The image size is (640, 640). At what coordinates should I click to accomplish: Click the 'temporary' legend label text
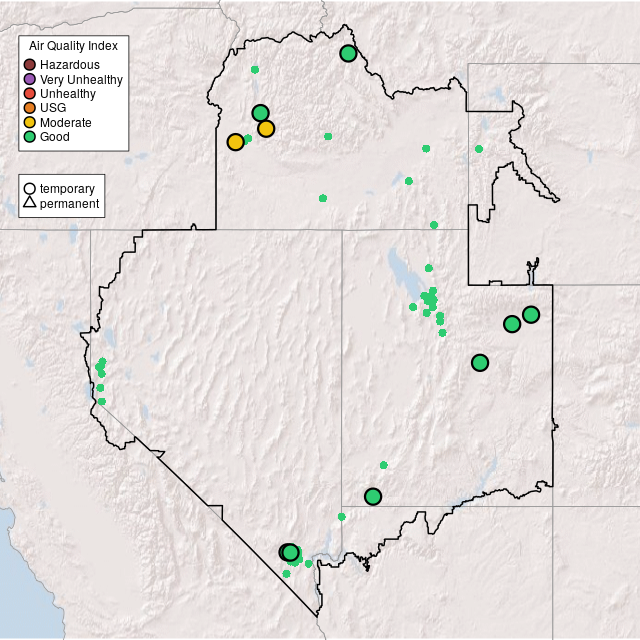tap(67, 188)
